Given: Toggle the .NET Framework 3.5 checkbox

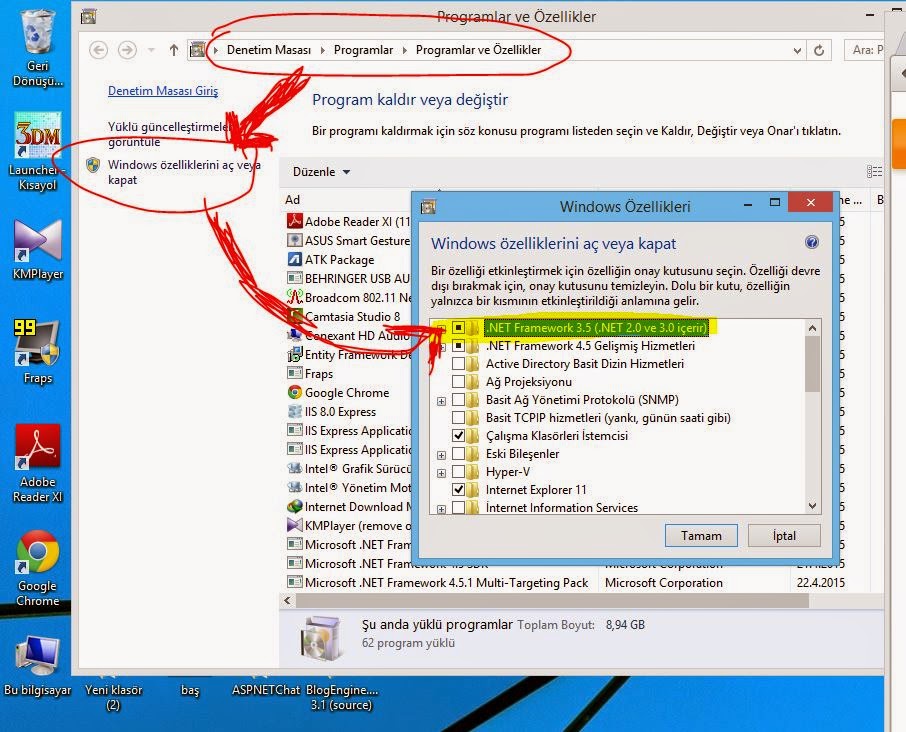Looking at the screenshot, I should tap(458, 328).
